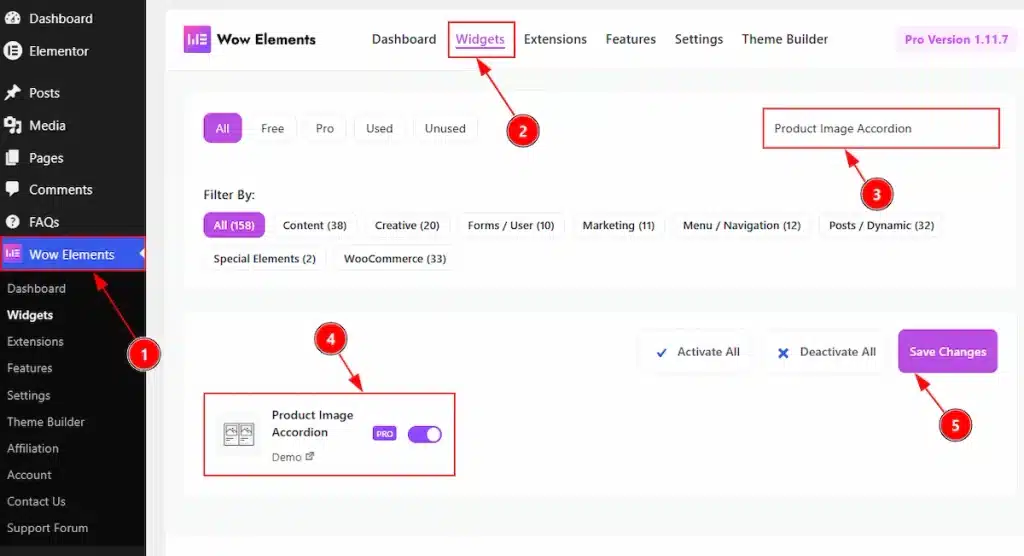Viewport: 1024px width, 556px height.
Task: Select the Pro widget filter
Action: tap(325, 128)
